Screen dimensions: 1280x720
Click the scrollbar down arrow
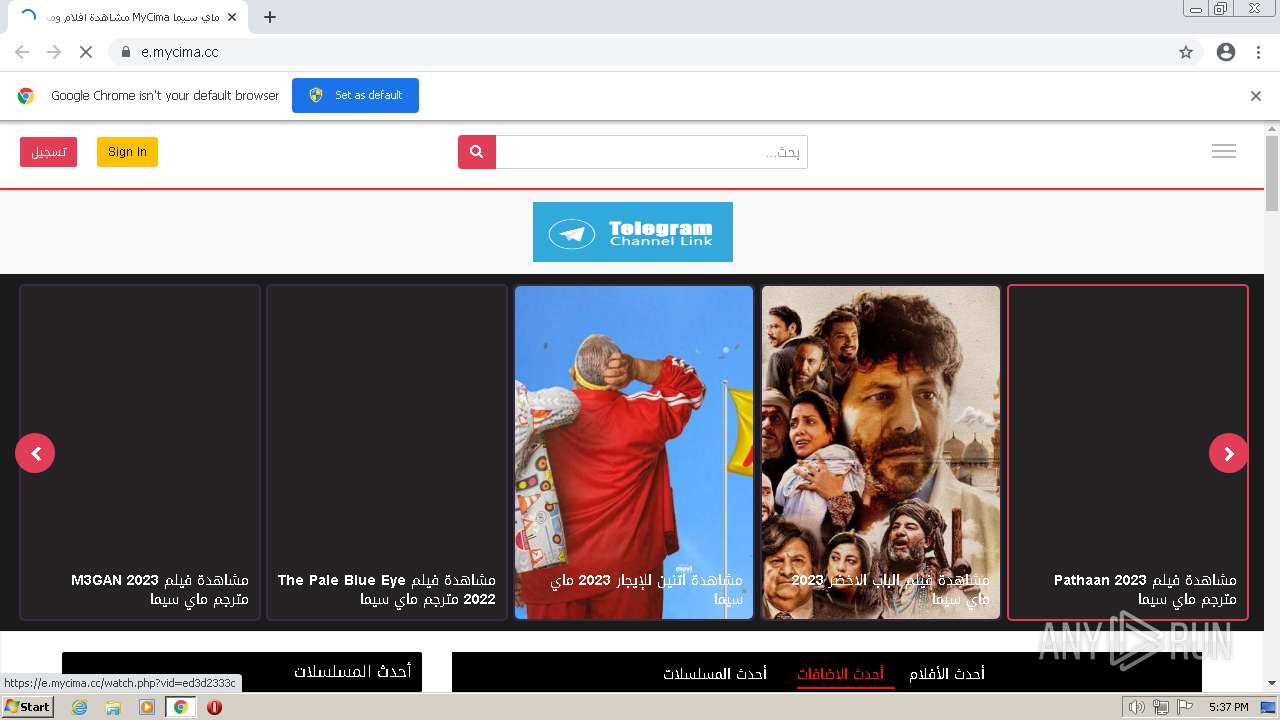(x=1272, y=684)
